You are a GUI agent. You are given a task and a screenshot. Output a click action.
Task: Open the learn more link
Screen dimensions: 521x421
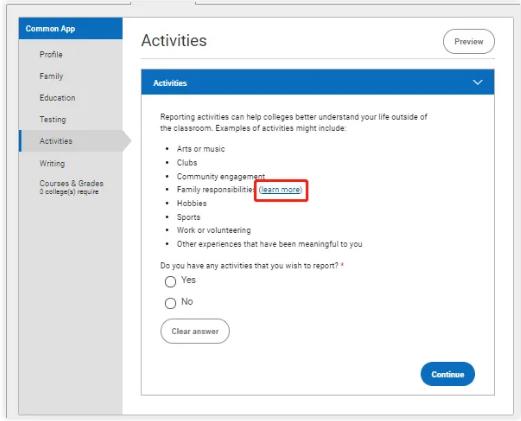(280, 190)
